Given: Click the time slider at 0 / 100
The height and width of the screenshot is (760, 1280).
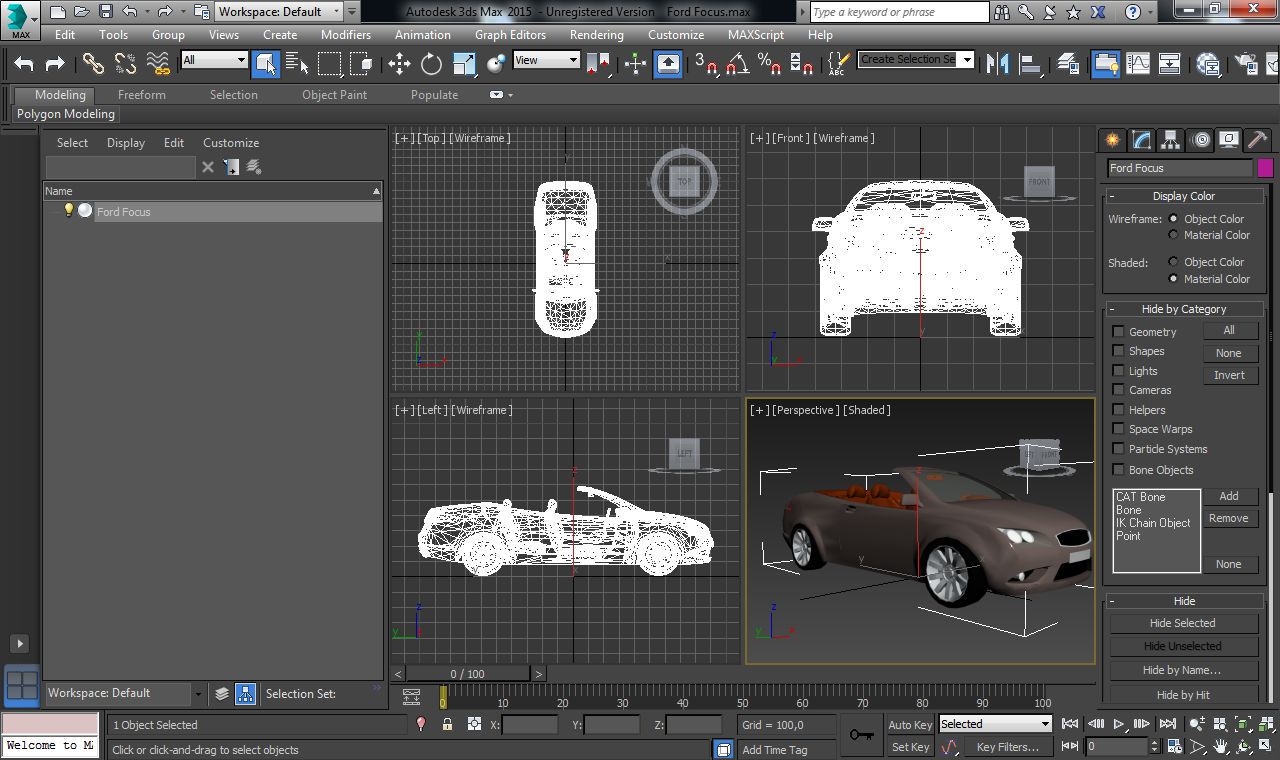Looking at the screenshot, I should [467, 674].
